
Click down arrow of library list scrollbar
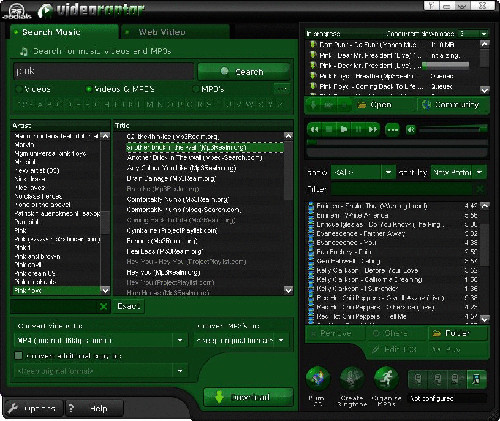point(485,319)
